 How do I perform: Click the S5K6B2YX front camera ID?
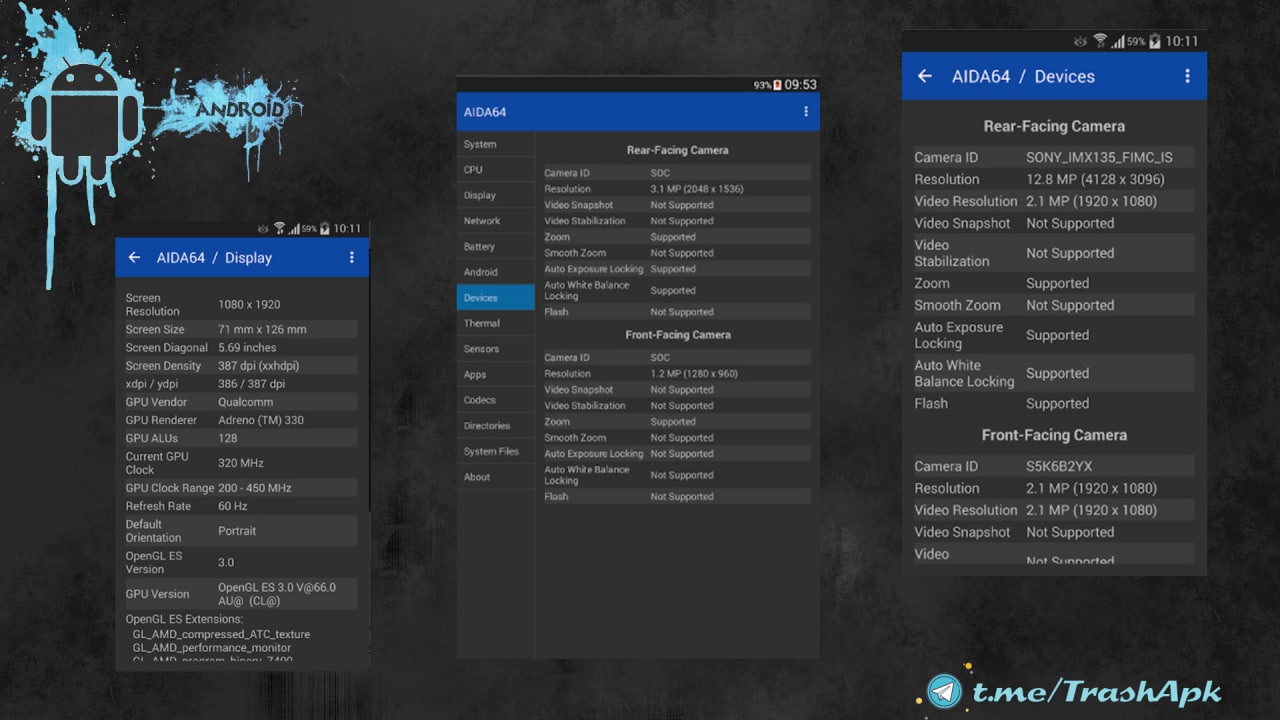(x=1059, y=466)
